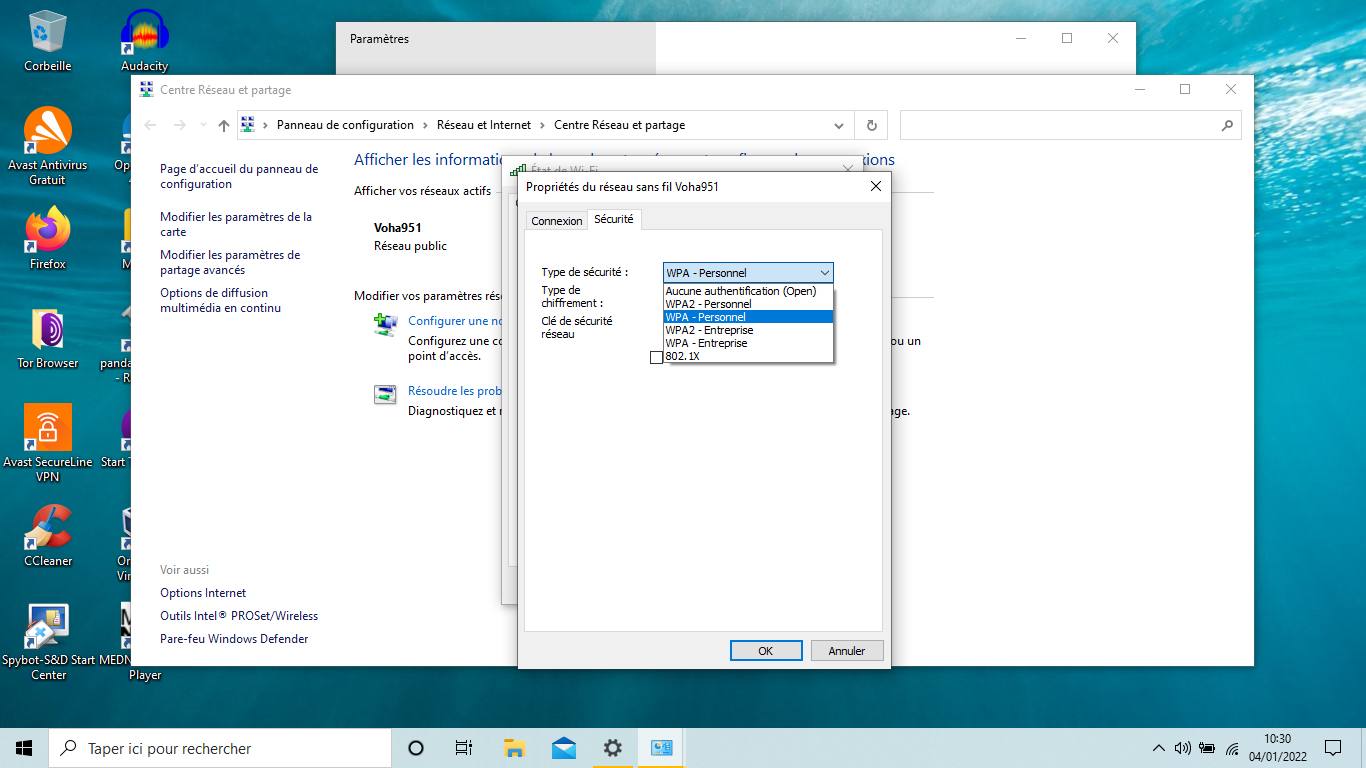1366x768 pixels.
Task: Collapse the Type de sécurité combo box
Action: pyautogui.click(x=824, y=273)
